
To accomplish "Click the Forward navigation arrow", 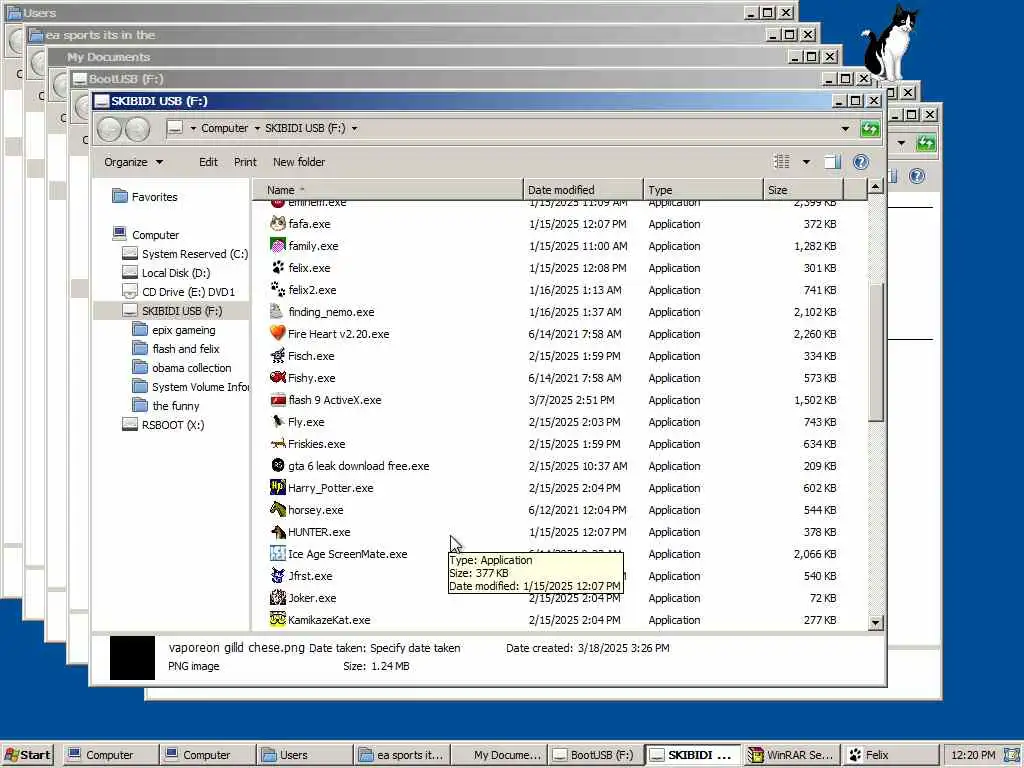I will (137, 129).
